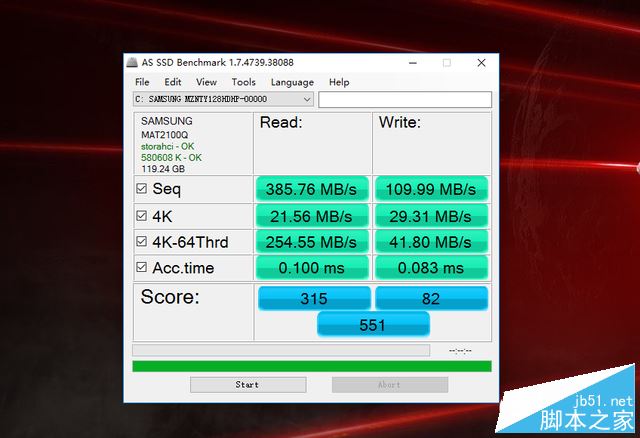The height and width of the screenshot is (438, 640).
Task: Expand the drive selection dropdown
Action: pyautogui.click(x=307, y=99)
